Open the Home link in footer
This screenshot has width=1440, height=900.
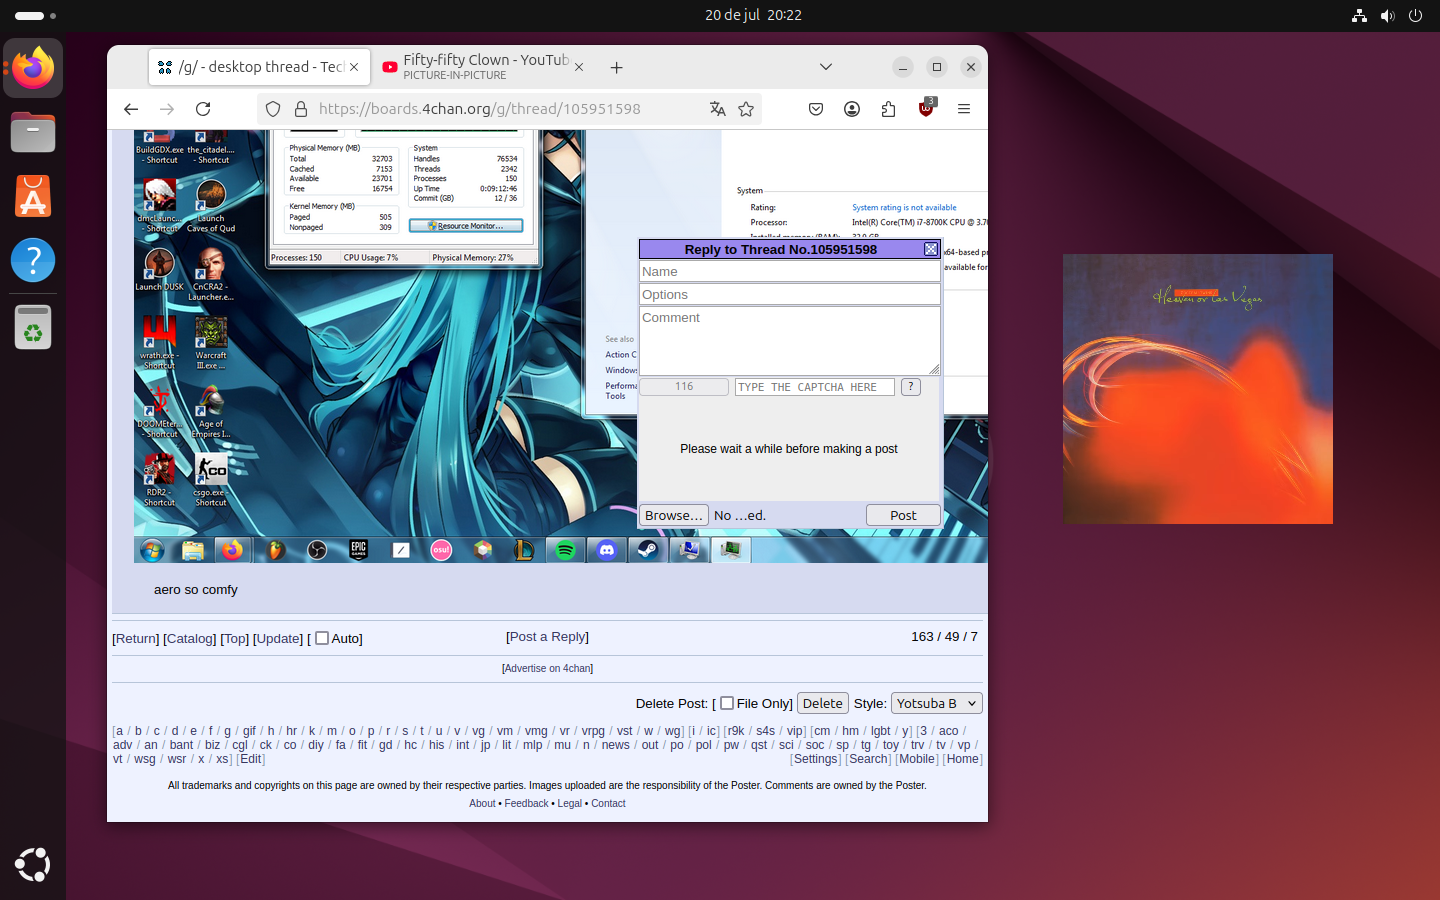(x=963, y=759)
